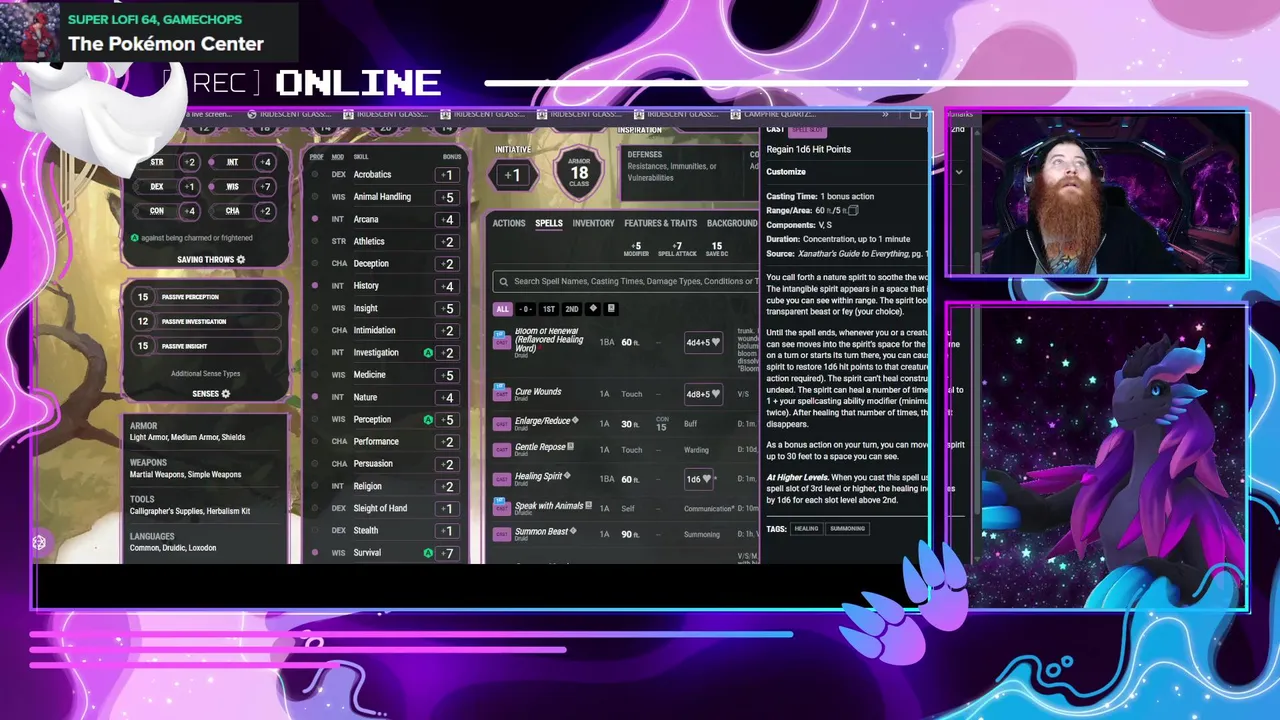This screenshot has height=720, width=1280.
Task: Click the dice icon at bottom-left of sheet
Action: pos(39,542)
